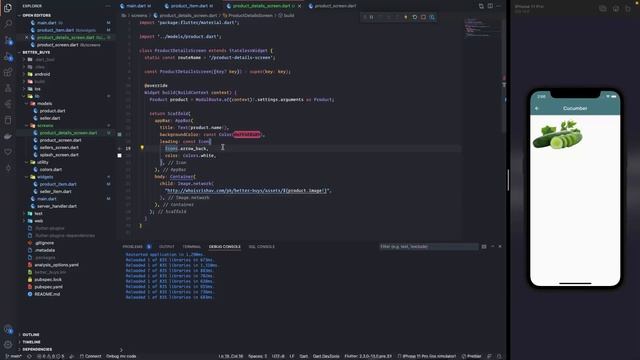Tap the back arrow in Cucumber app bar

[x=537, y=109]
